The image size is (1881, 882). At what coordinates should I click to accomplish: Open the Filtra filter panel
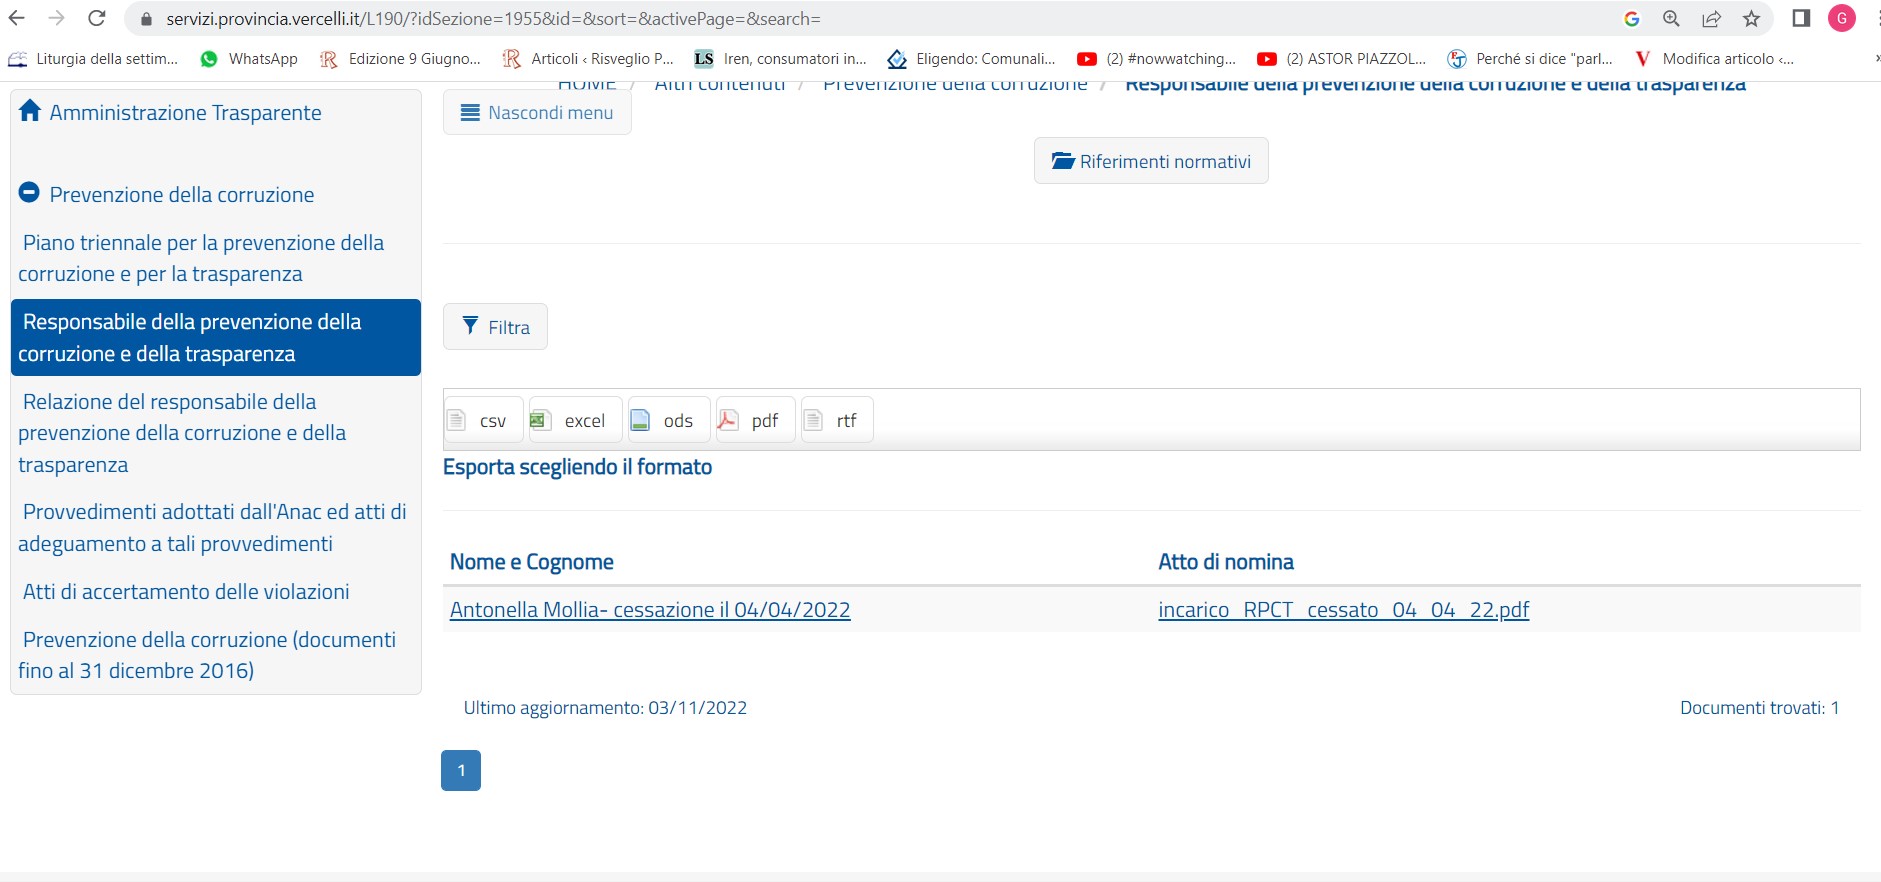pyautogui.click(x=495, y=327)
